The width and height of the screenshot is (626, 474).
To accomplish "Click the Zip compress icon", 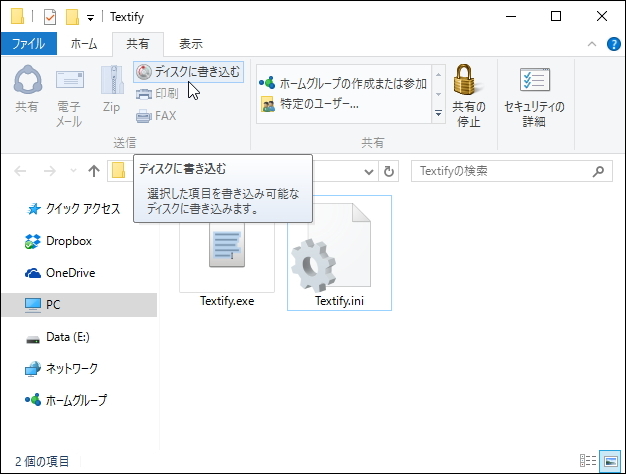I will coord(111,89).
